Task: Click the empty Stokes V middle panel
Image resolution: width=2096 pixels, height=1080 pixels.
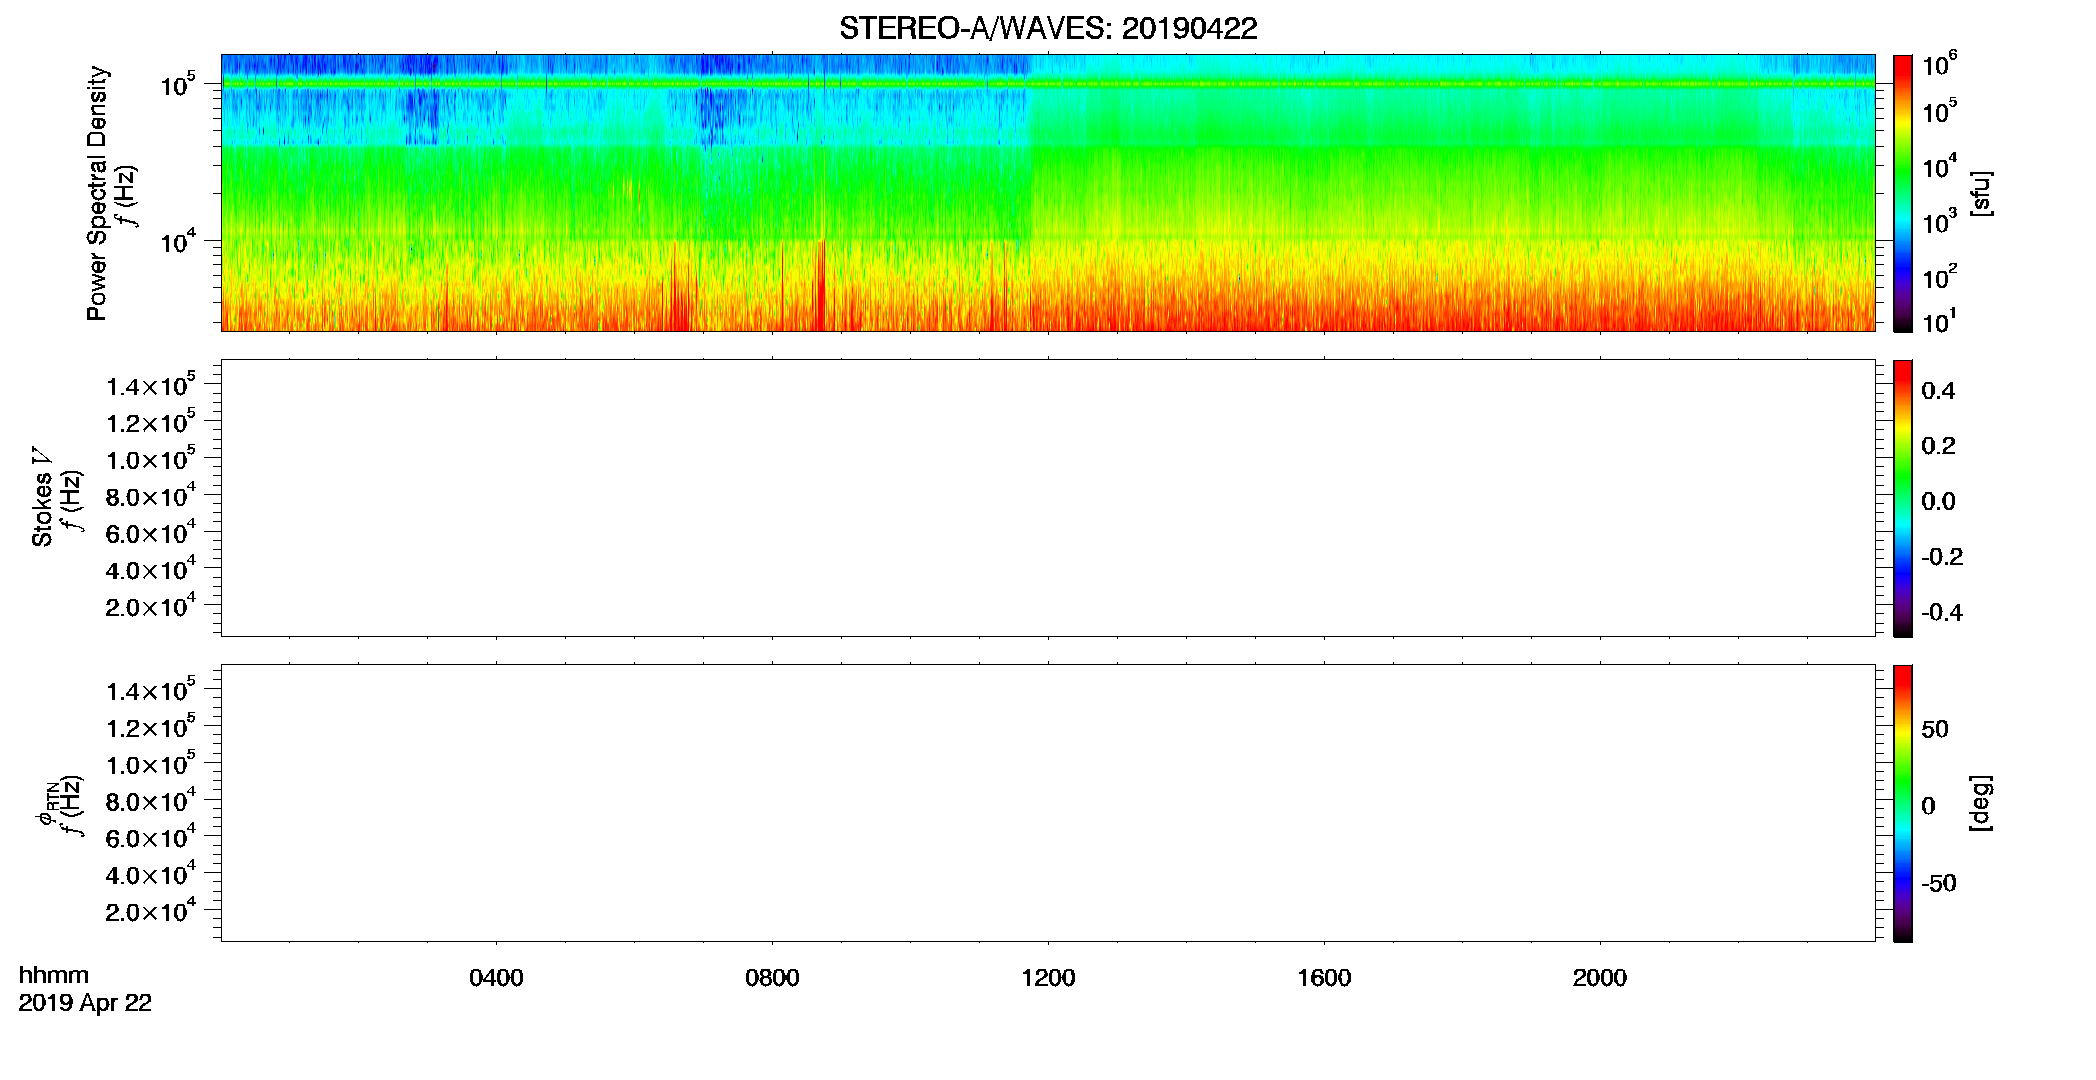Action: pyautogui.click(x=1048, y=498)
